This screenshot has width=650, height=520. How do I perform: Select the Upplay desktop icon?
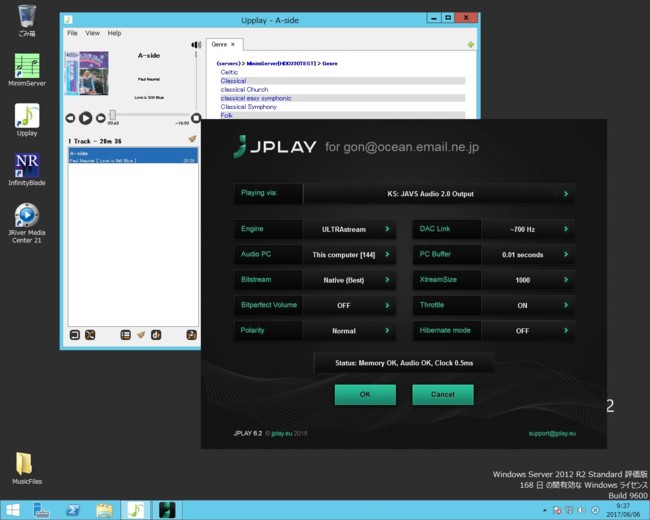click(x=27, y=120)
